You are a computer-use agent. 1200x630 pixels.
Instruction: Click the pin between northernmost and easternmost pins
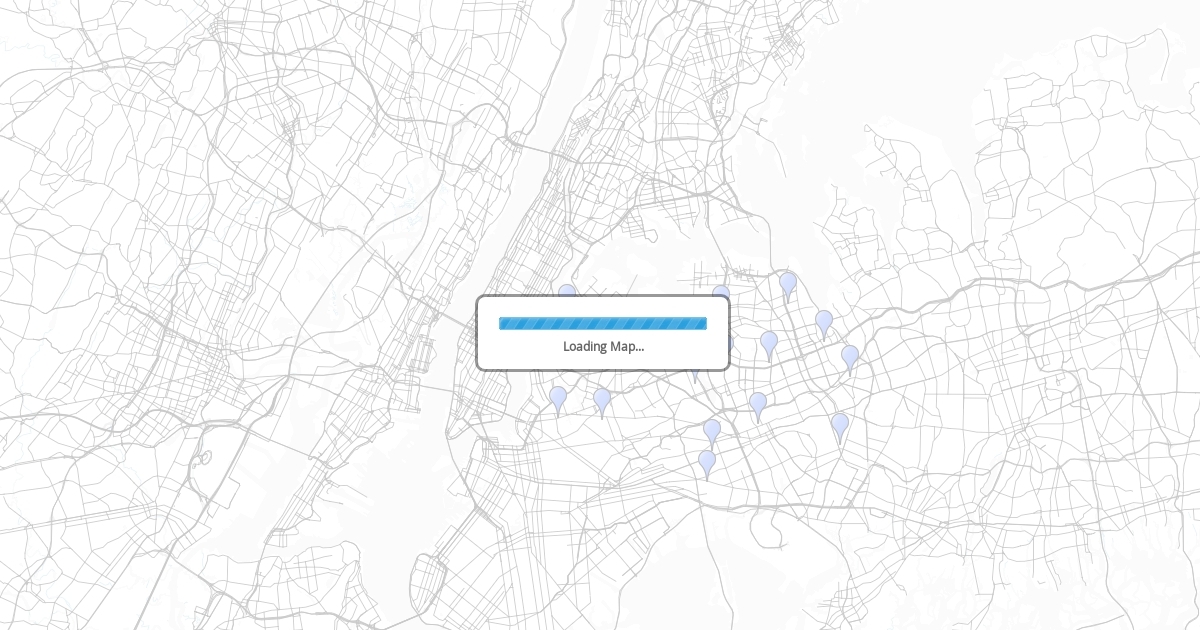[824, 322]
